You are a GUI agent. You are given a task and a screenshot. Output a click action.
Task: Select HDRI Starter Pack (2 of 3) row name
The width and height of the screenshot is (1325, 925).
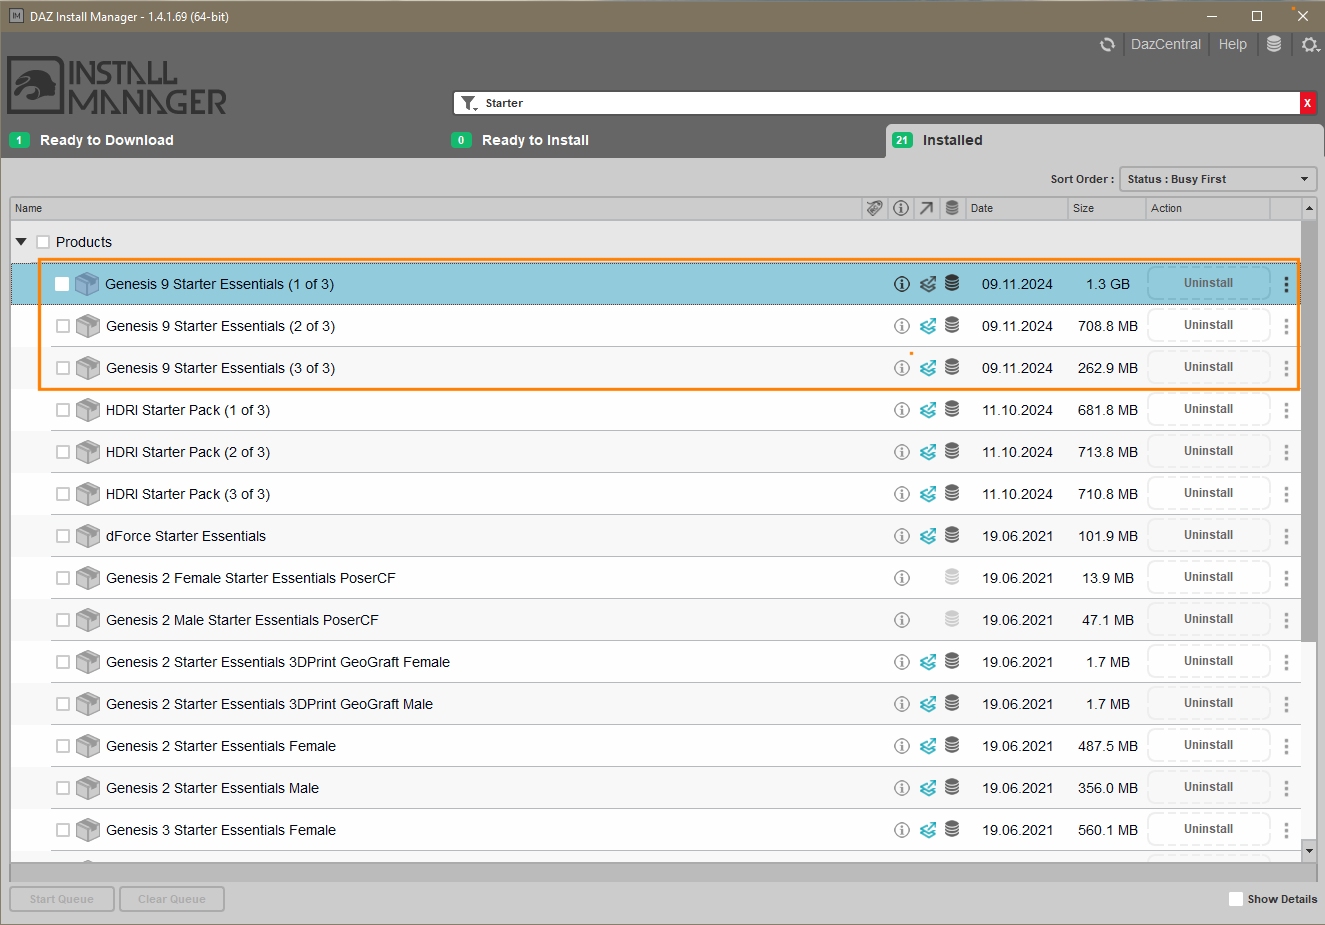coord(188,452)
